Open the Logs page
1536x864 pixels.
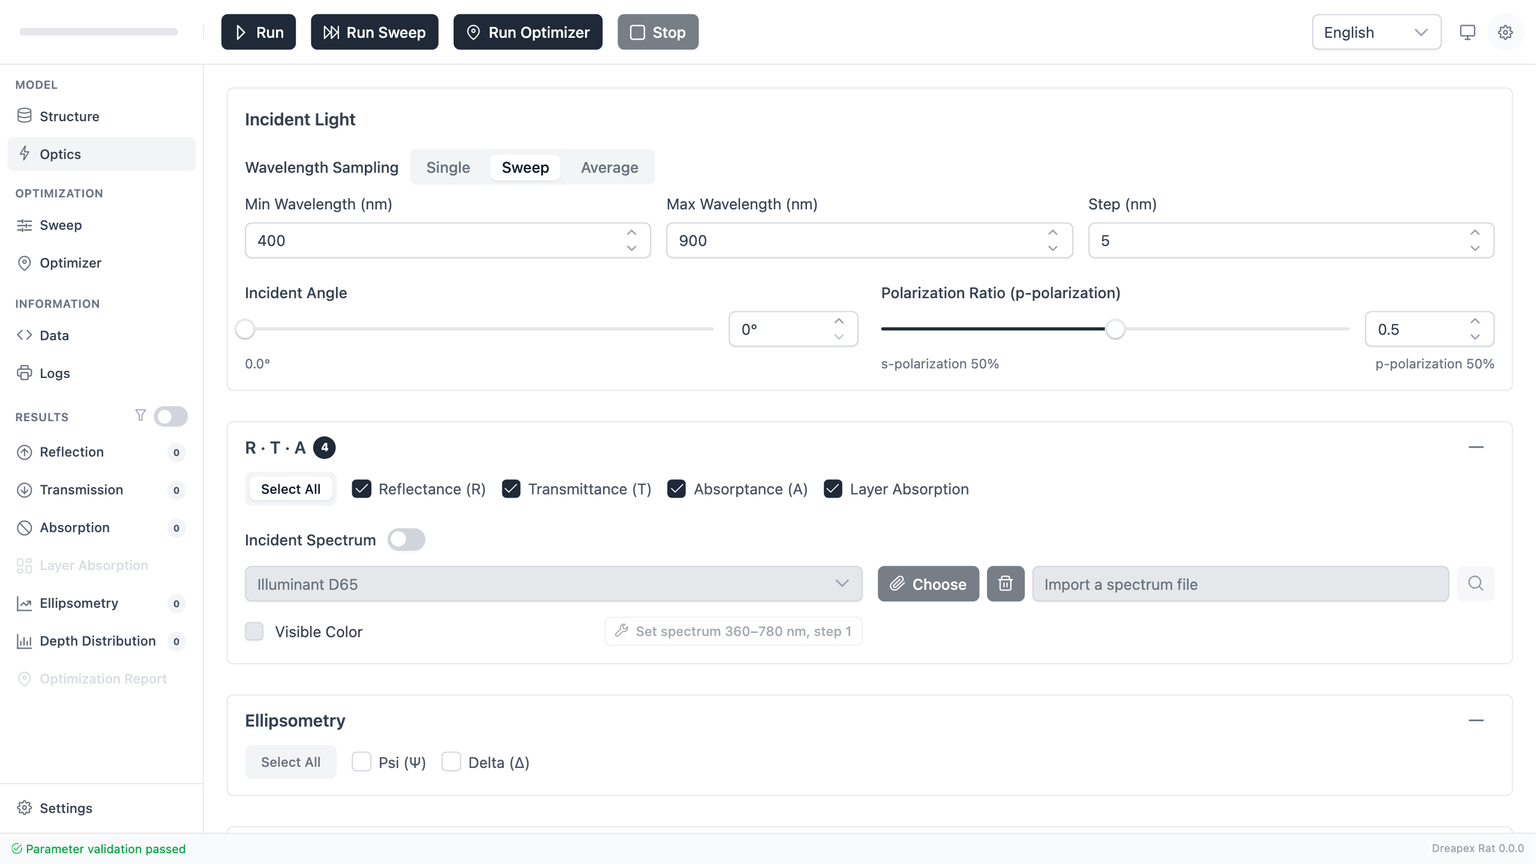point(55,373)
